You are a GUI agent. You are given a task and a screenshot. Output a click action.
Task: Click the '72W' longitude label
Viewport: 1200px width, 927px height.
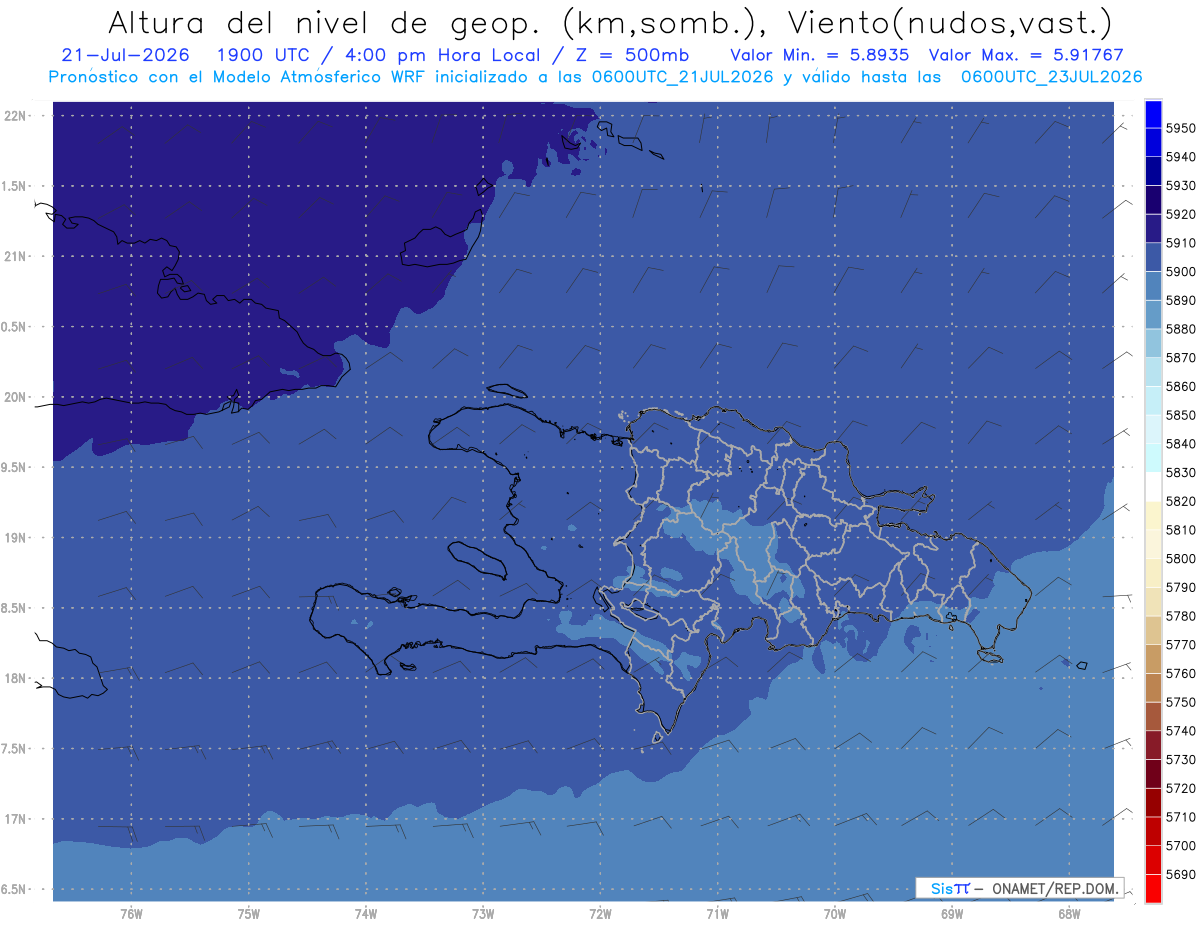point(600,914)
